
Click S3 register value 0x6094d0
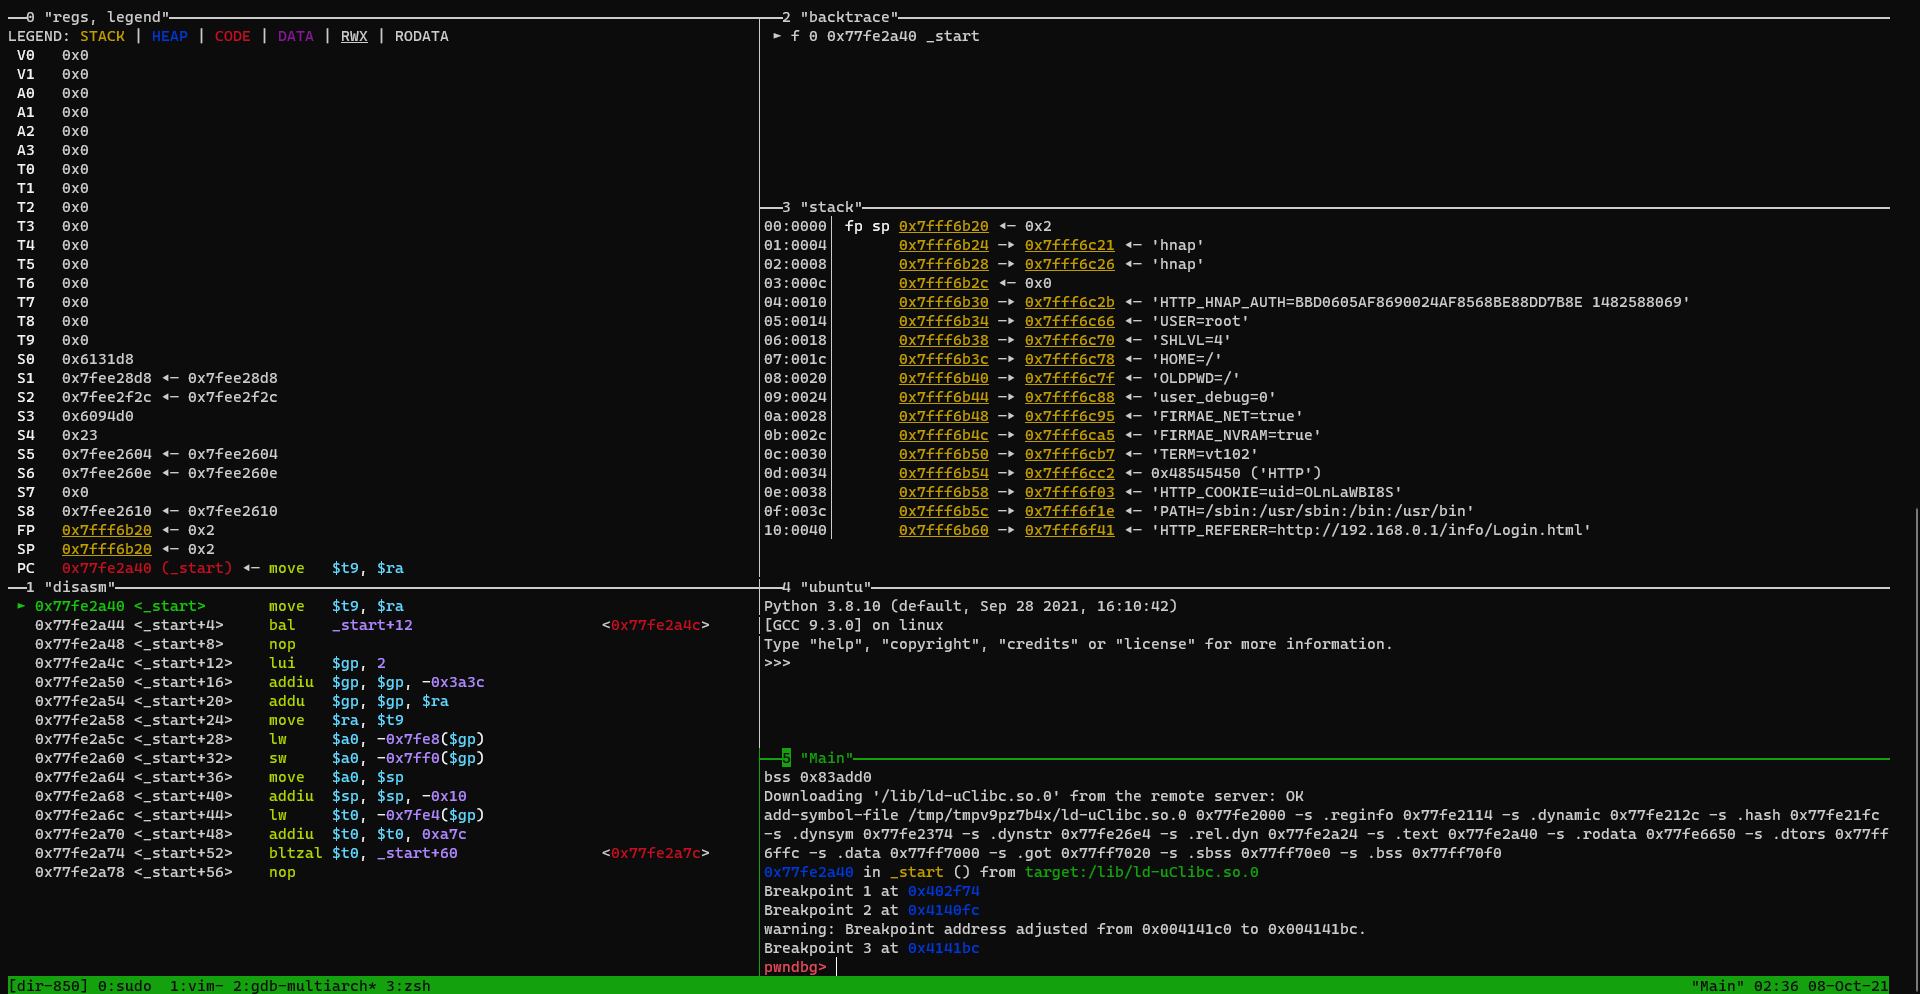(x=98, y=416)
